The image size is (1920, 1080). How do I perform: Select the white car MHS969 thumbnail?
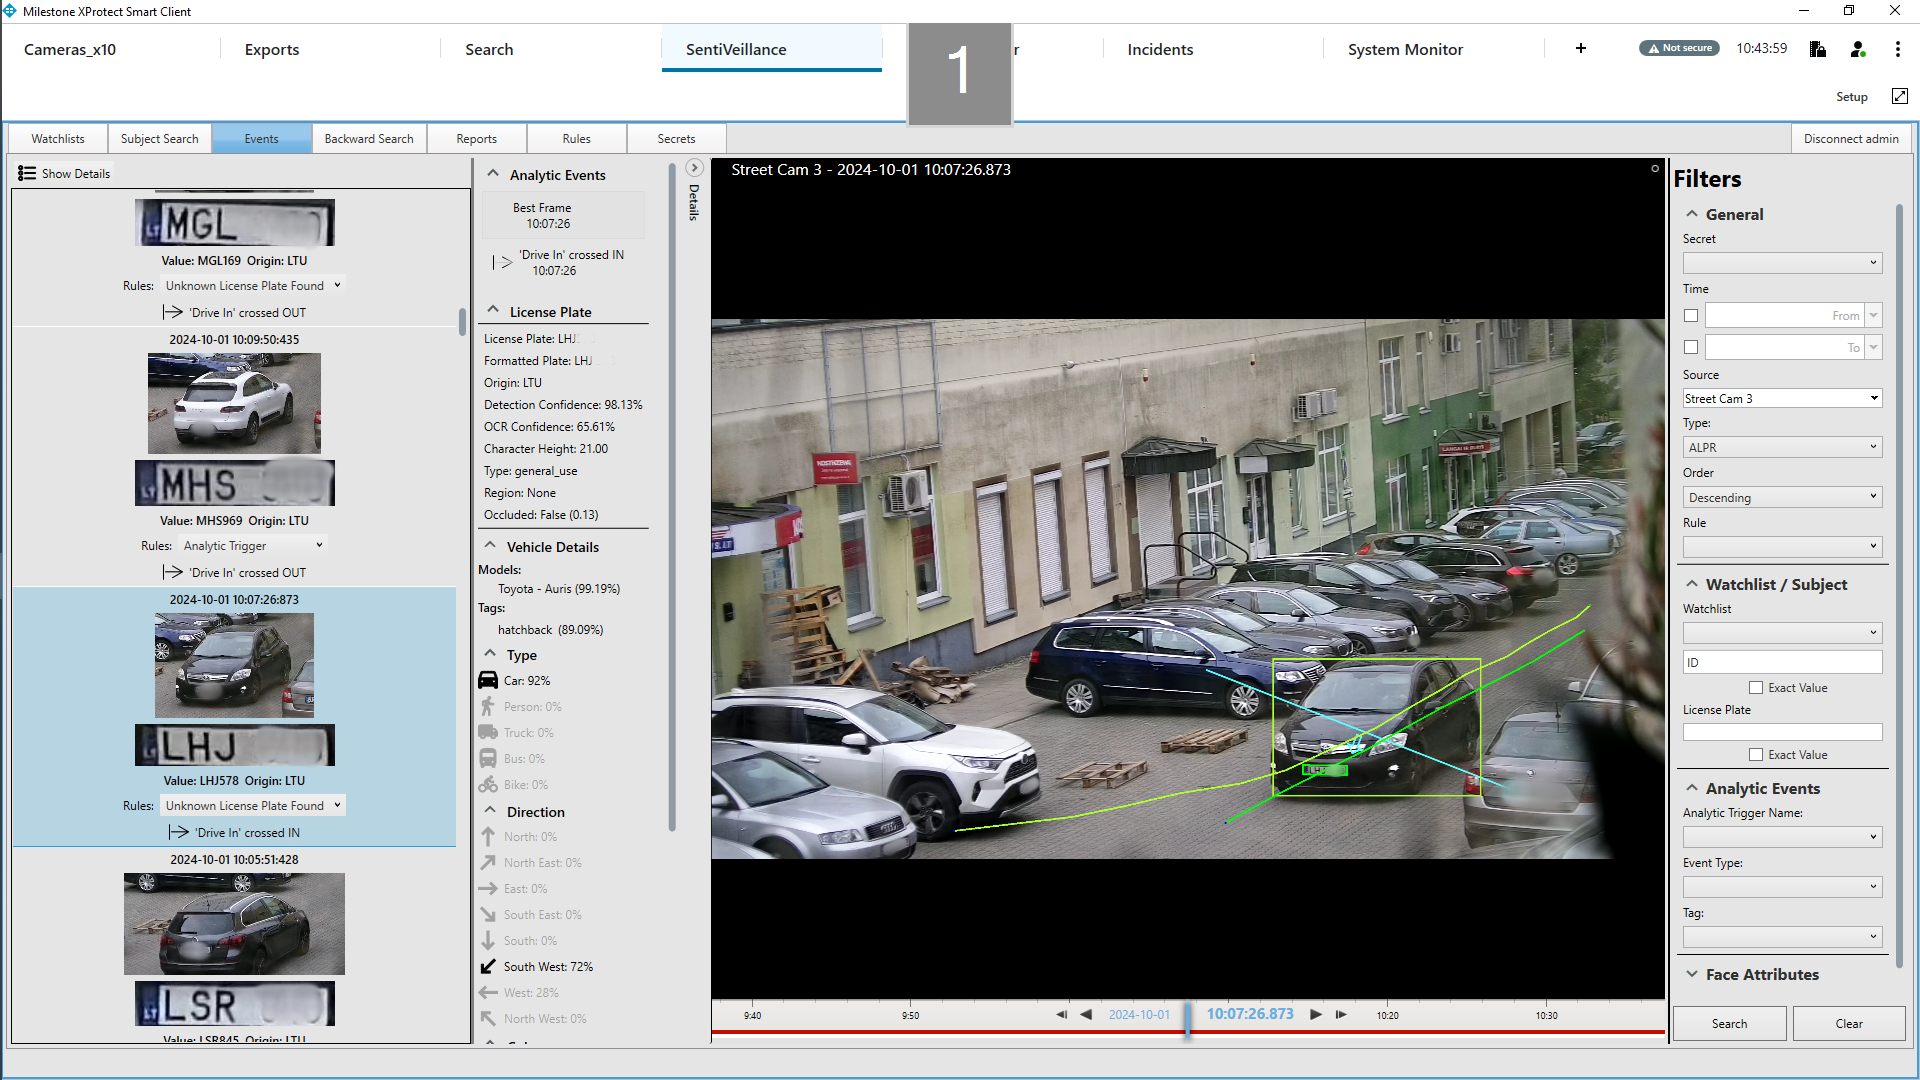click(x=234, y=403)
